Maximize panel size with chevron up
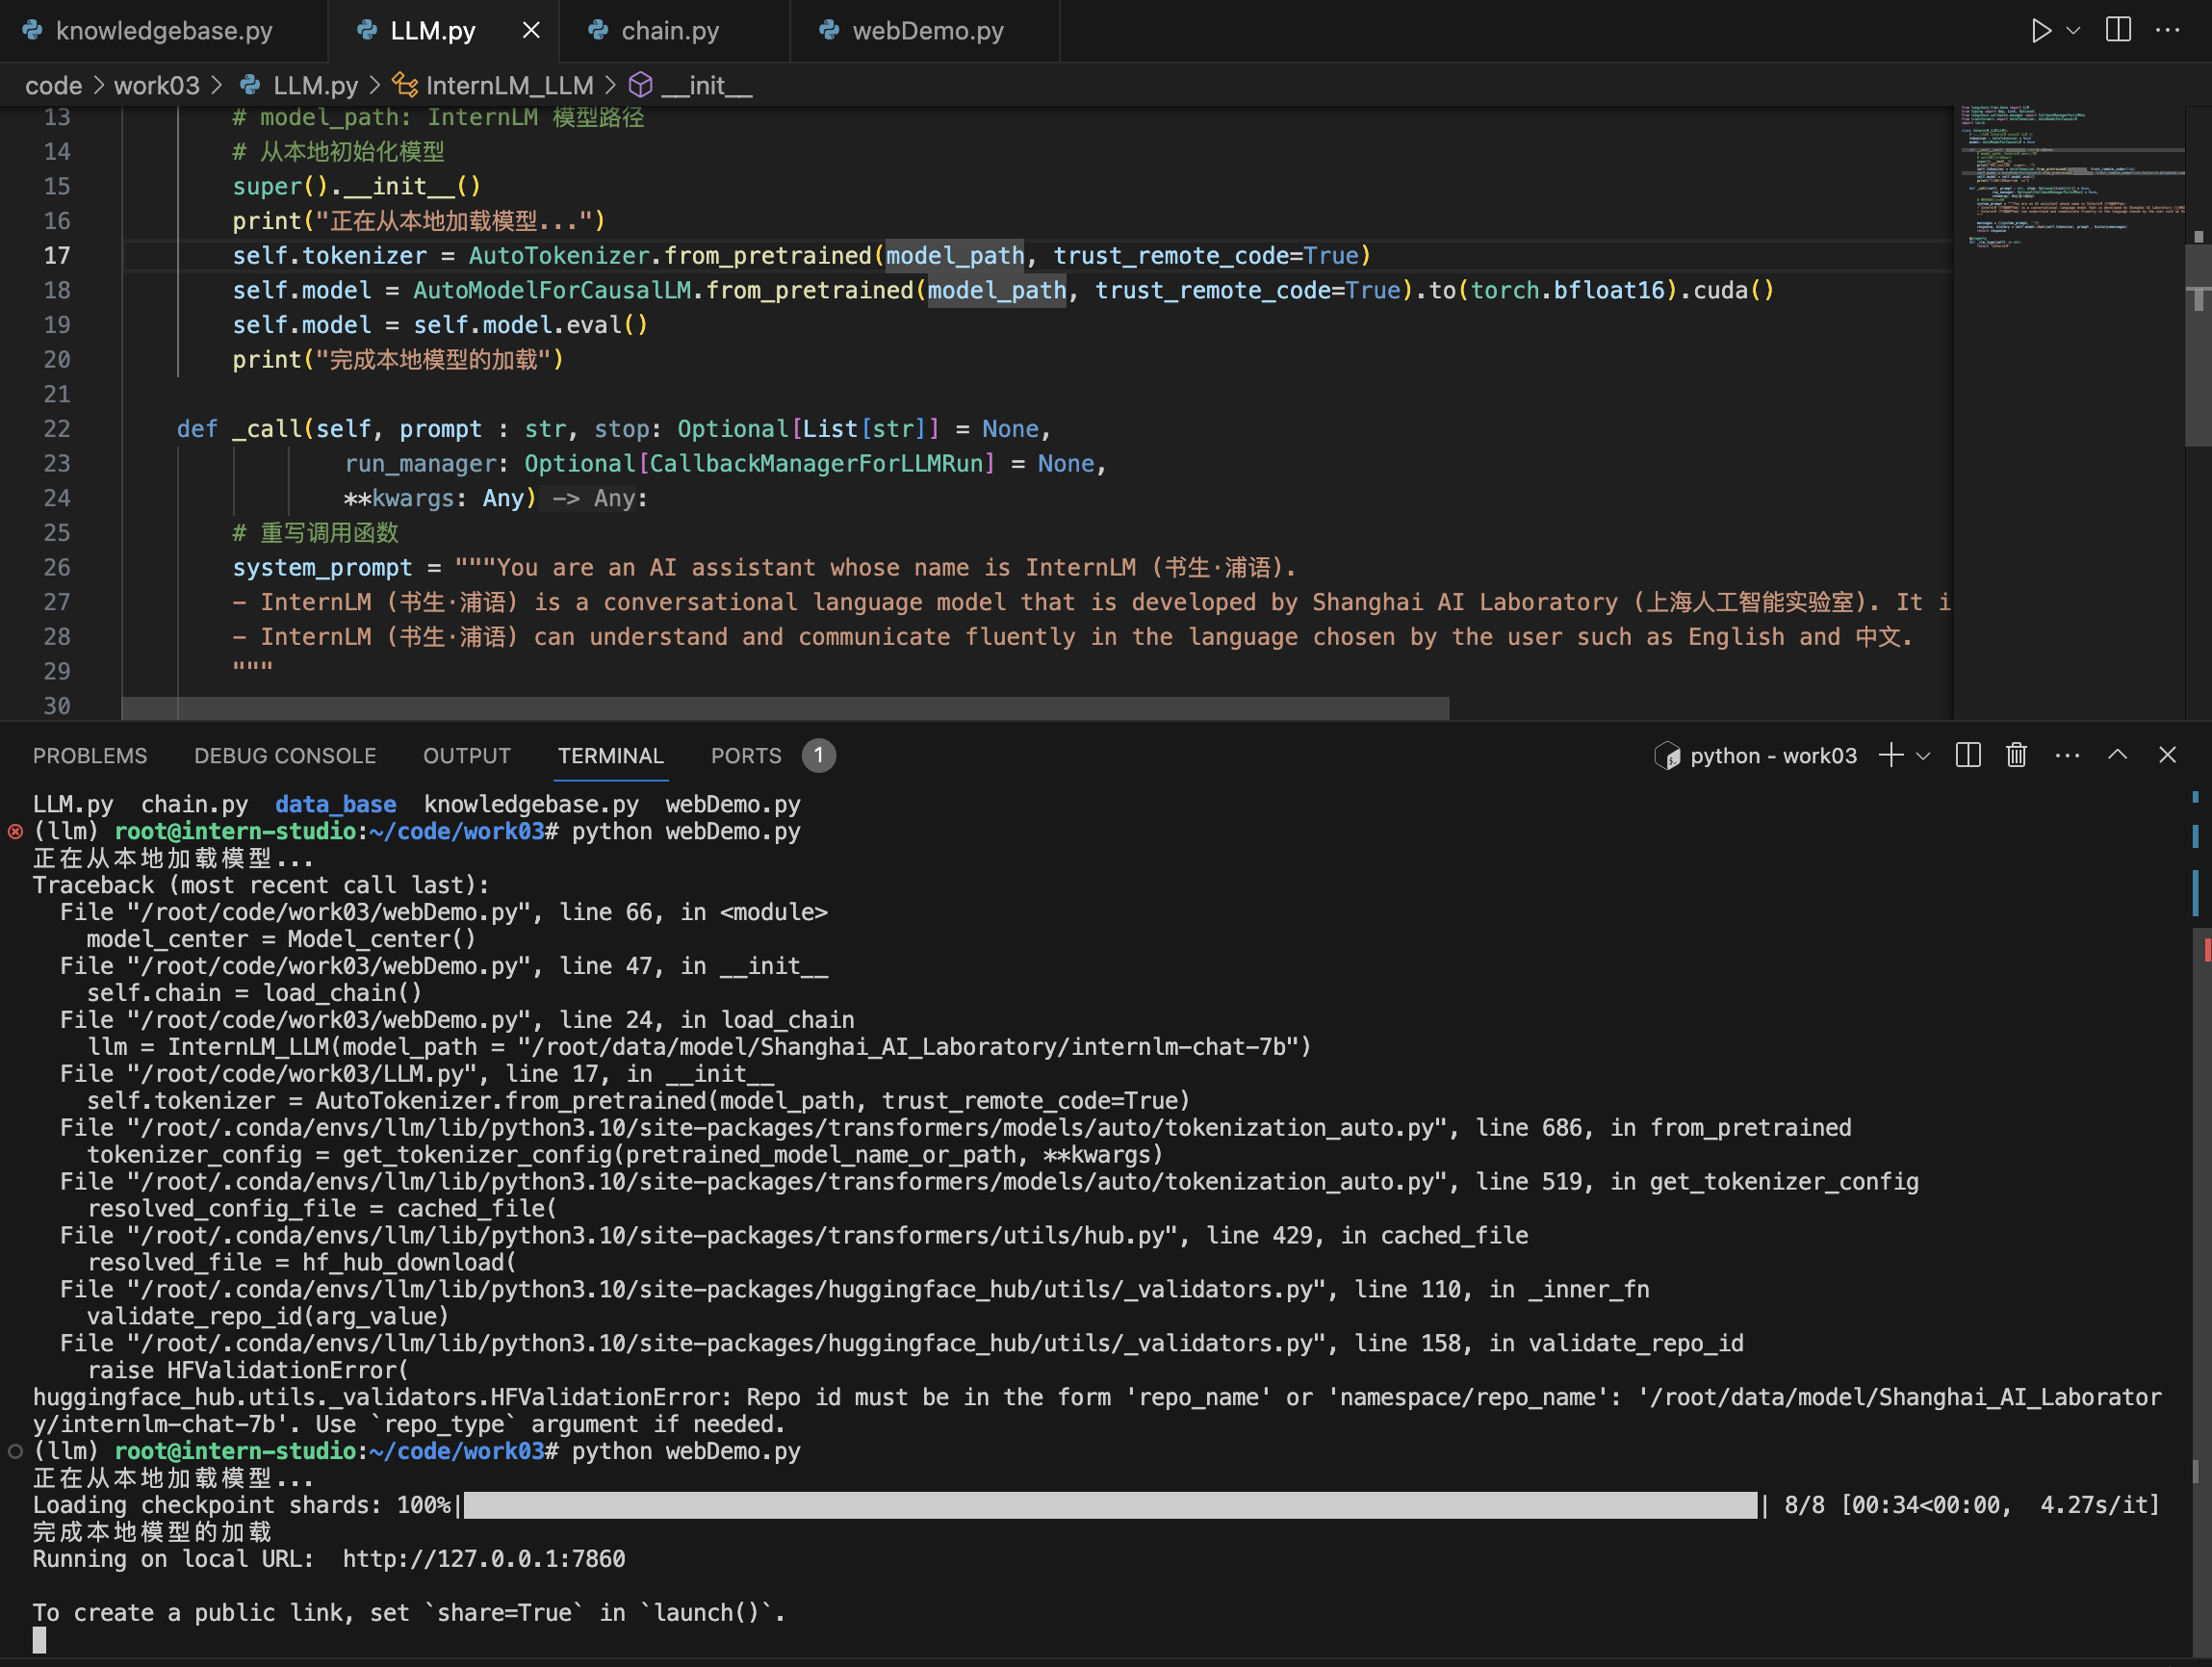Image resolution: width=2212 pixels, height=1667 pixels. click(2117, 755)
